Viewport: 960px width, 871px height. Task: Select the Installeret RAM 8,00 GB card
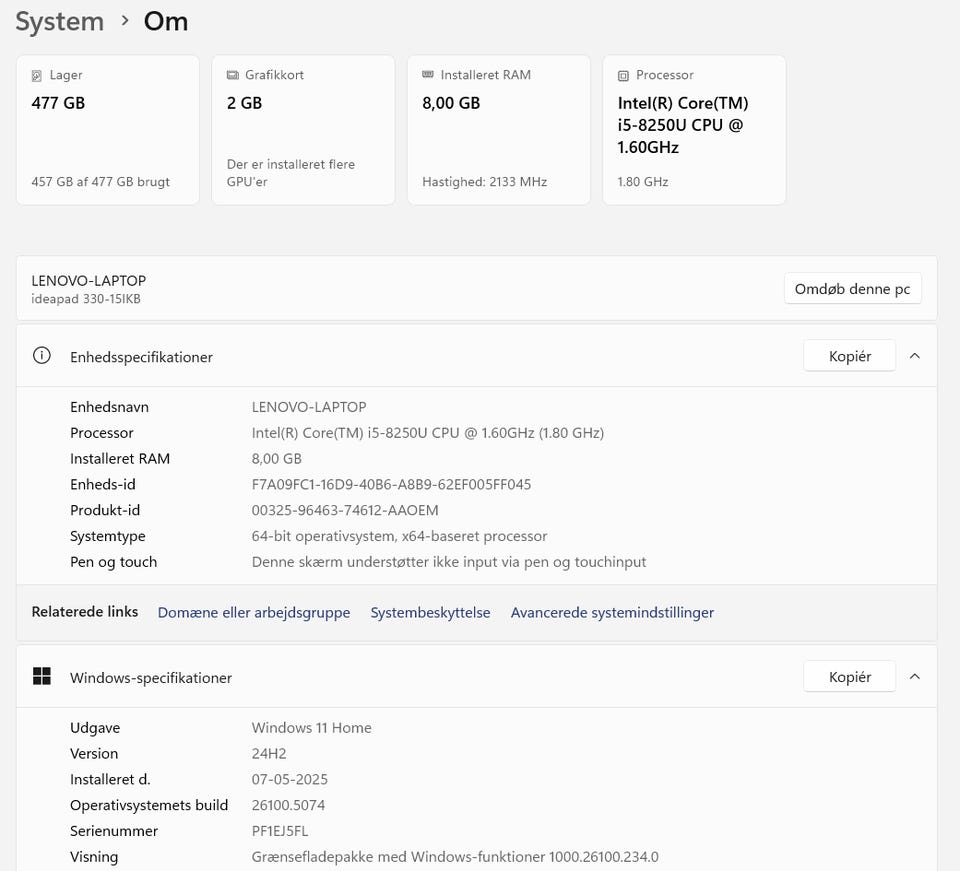pyautogui.click(x=498, y=130)
